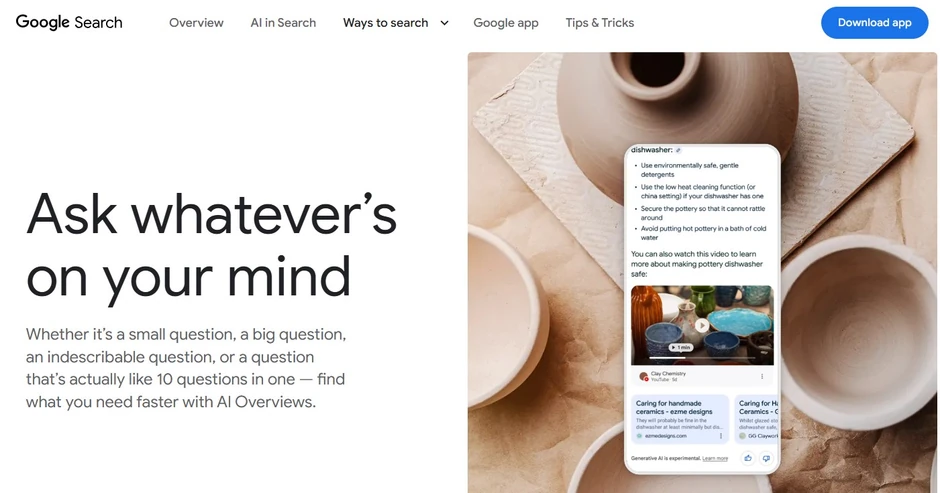Play the pottery video in phone mockup
940x493 pixels.
point(702,325)
